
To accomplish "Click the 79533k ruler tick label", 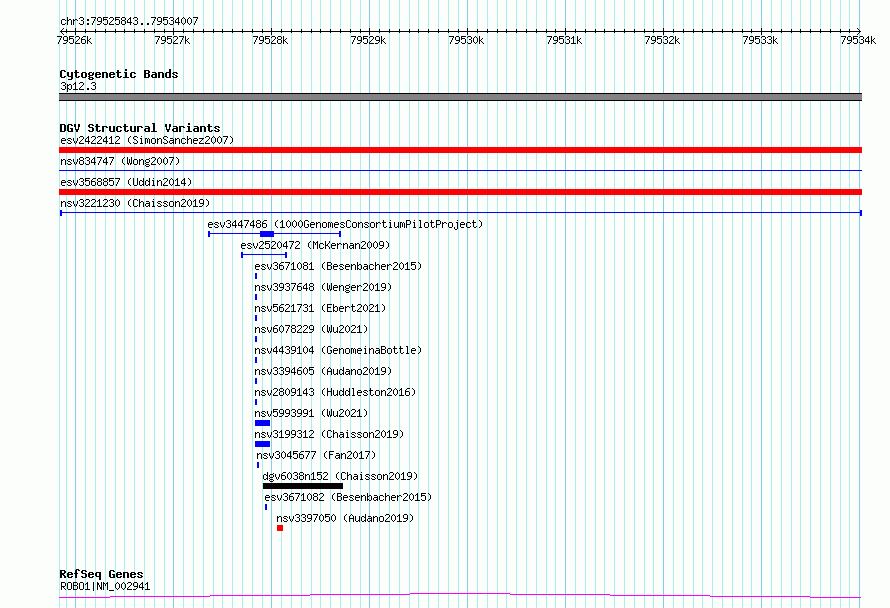I will 760,40.
